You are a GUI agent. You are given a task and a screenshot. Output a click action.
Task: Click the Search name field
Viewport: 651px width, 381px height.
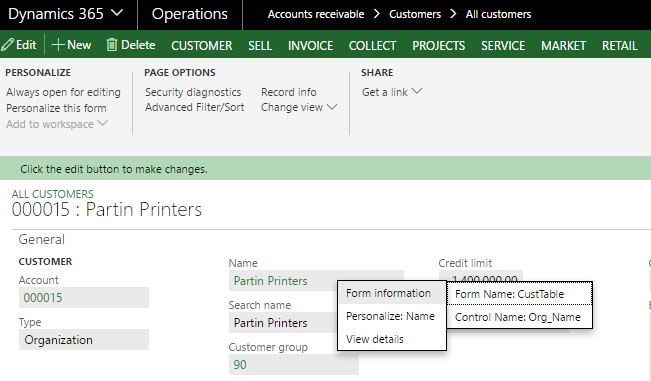click(x=283, y=322)
